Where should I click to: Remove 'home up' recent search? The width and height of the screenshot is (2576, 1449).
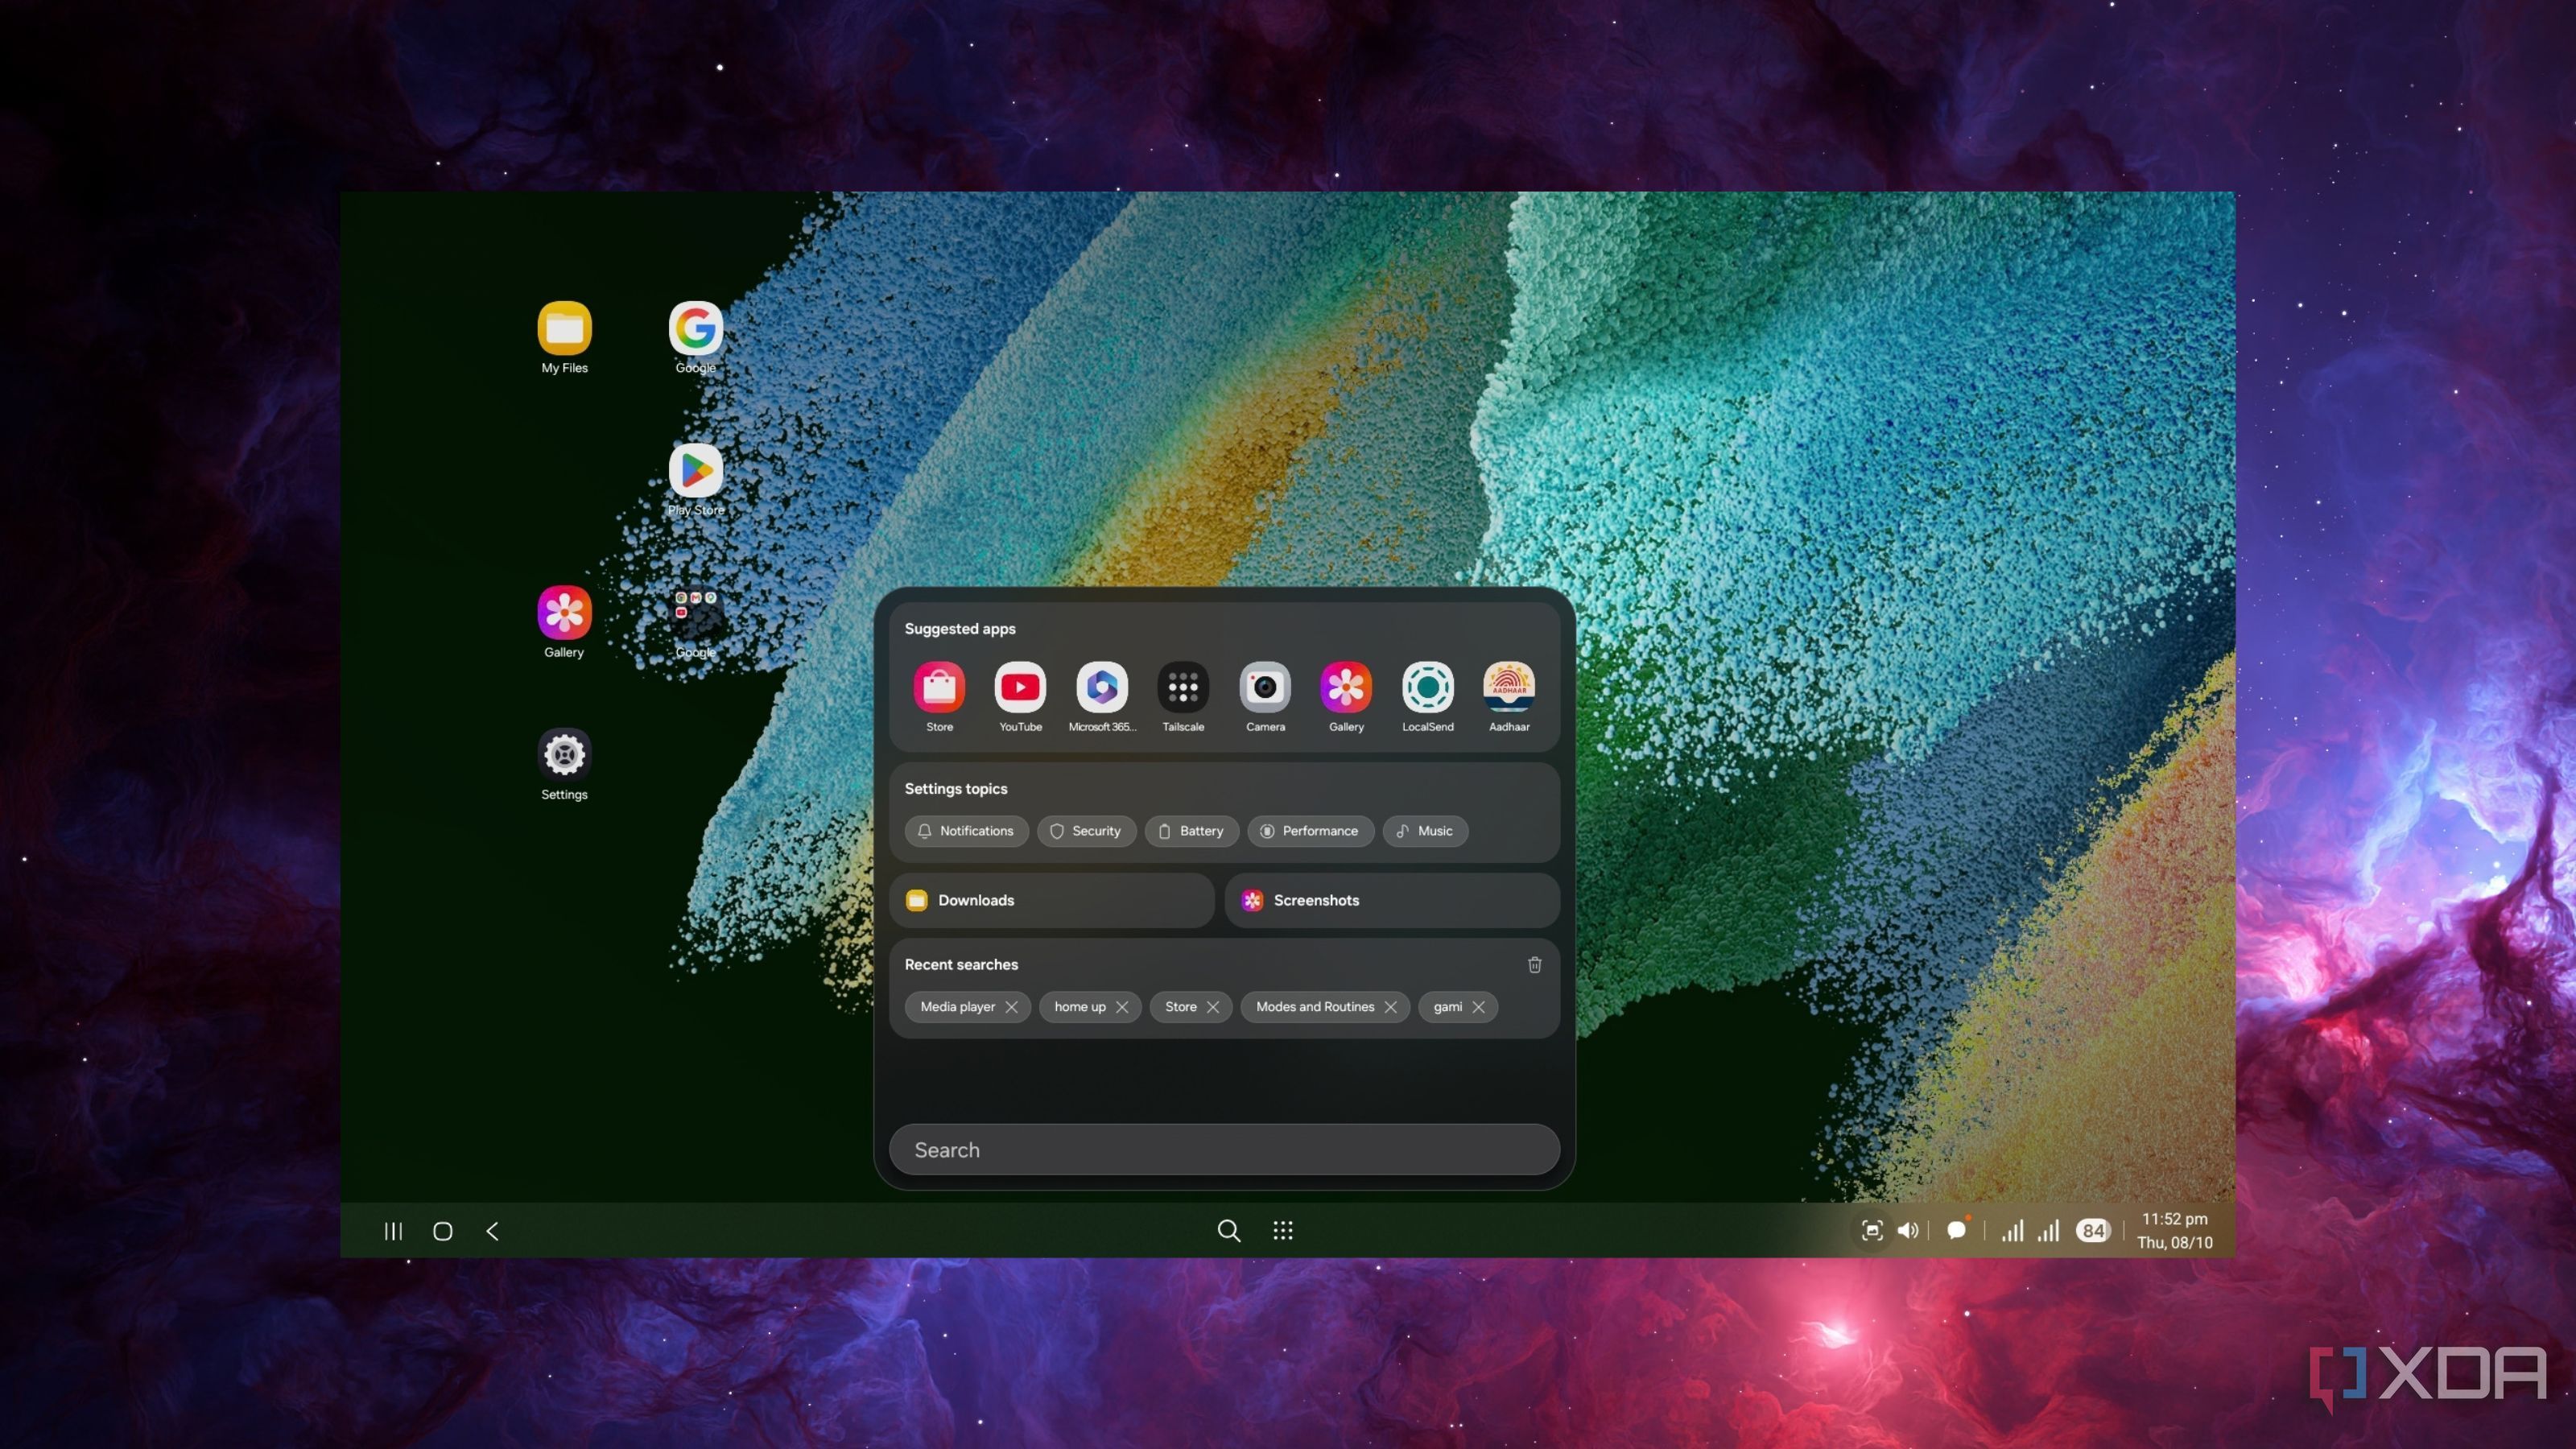(x=1122, y=1007)
